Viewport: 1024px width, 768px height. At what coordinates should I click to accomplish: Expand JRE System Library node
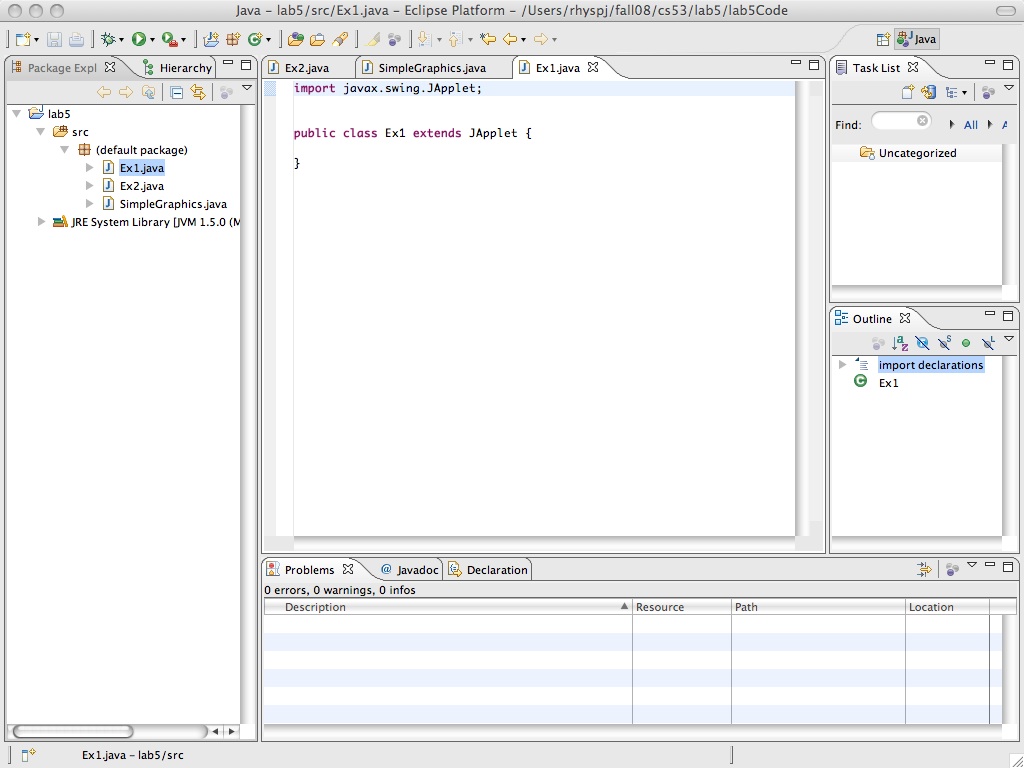pos(41,222)
